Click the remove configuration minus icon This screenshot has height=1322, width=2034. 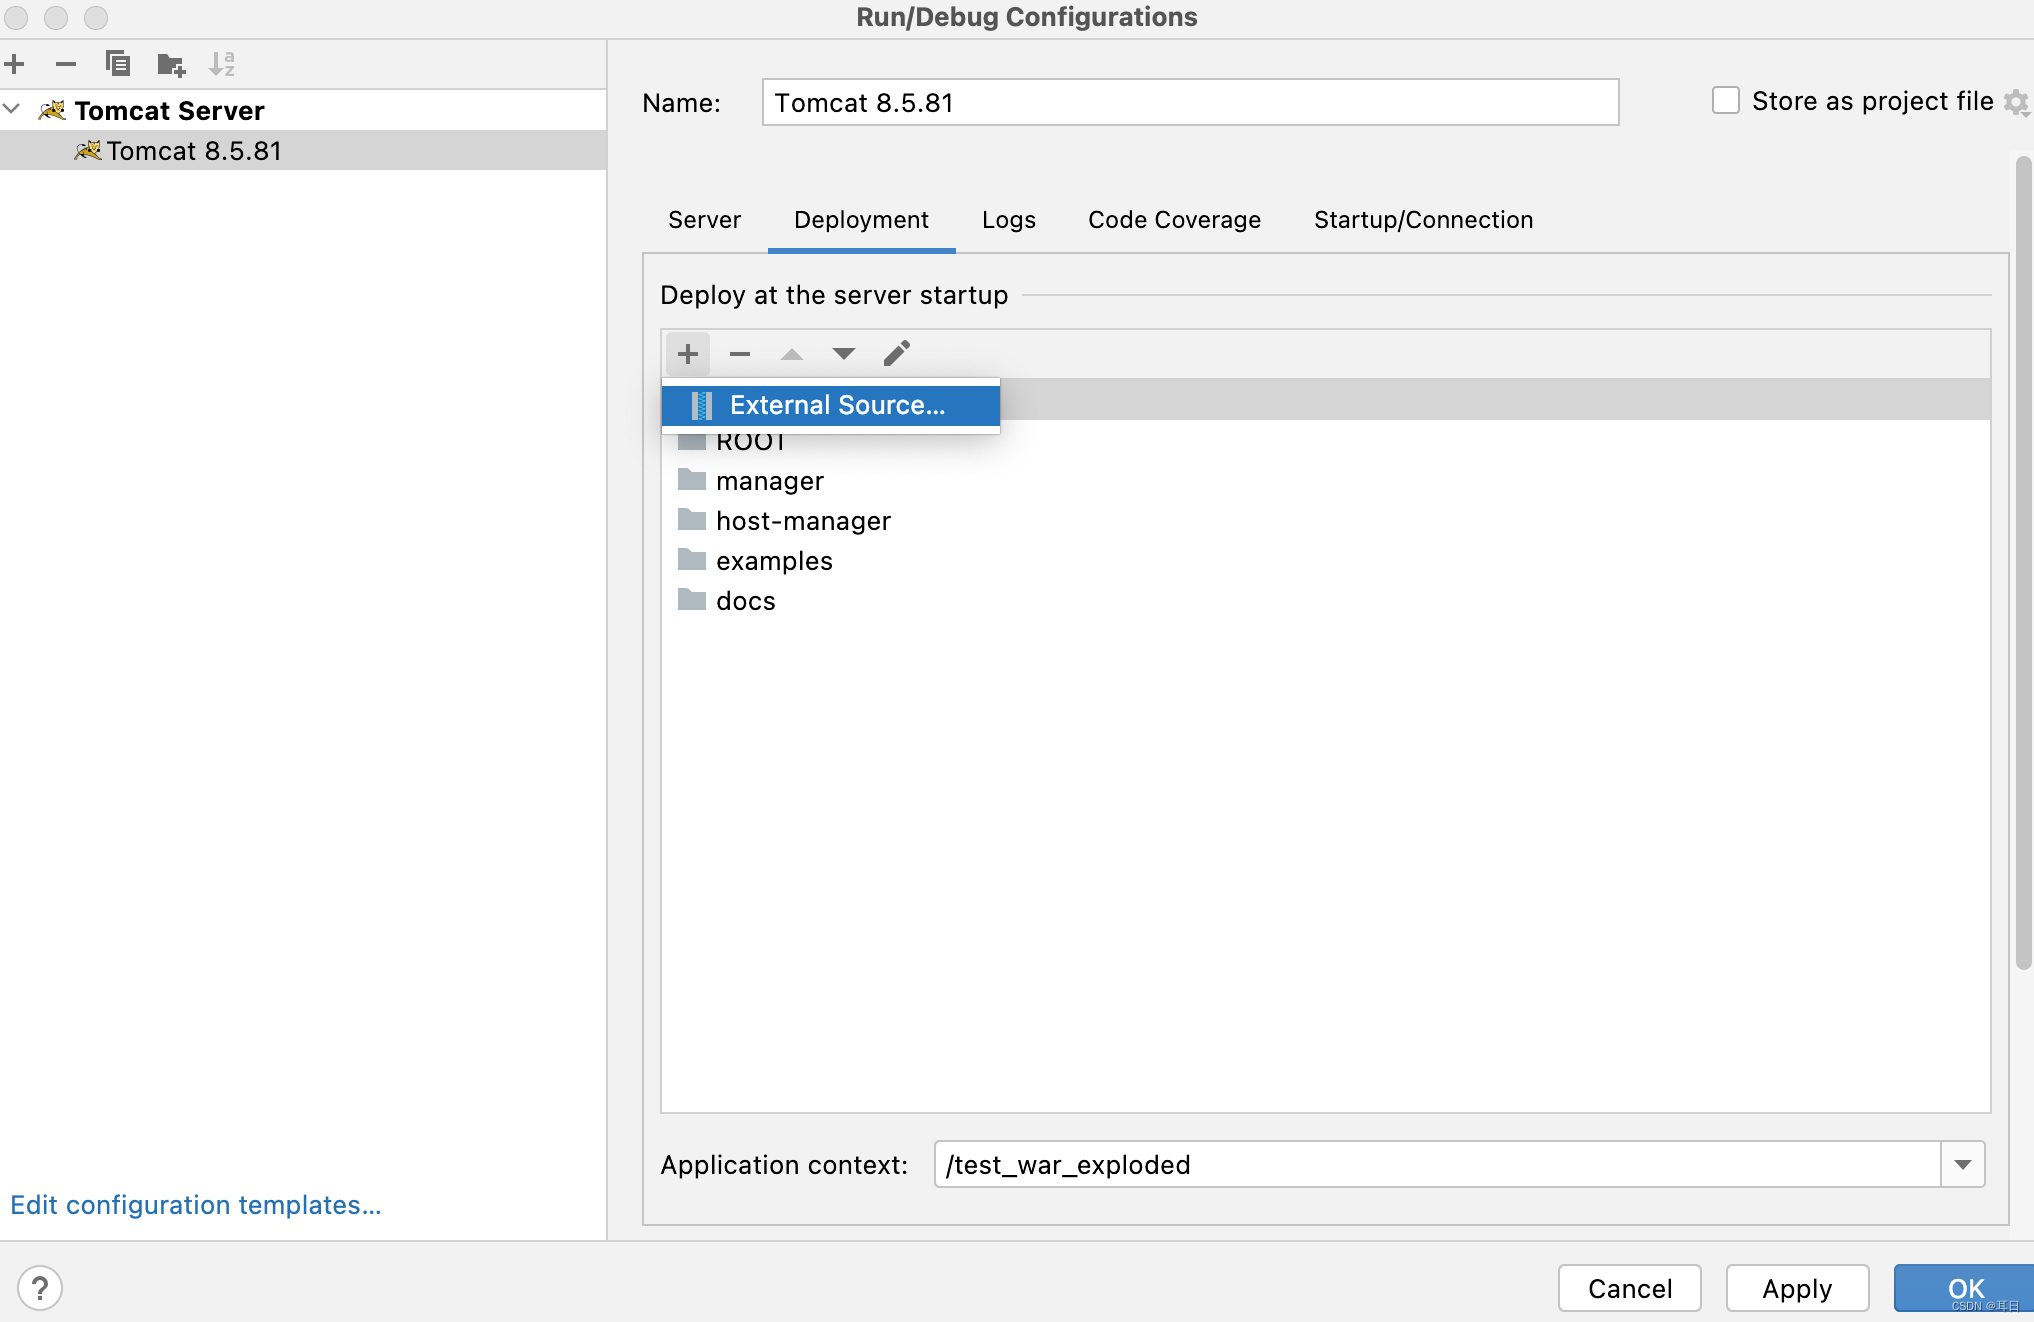point(67,64)
